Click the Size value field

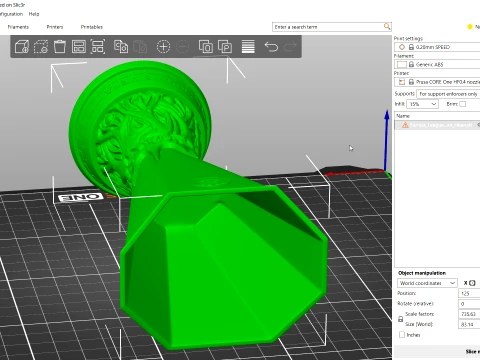(x=469, y=324)
